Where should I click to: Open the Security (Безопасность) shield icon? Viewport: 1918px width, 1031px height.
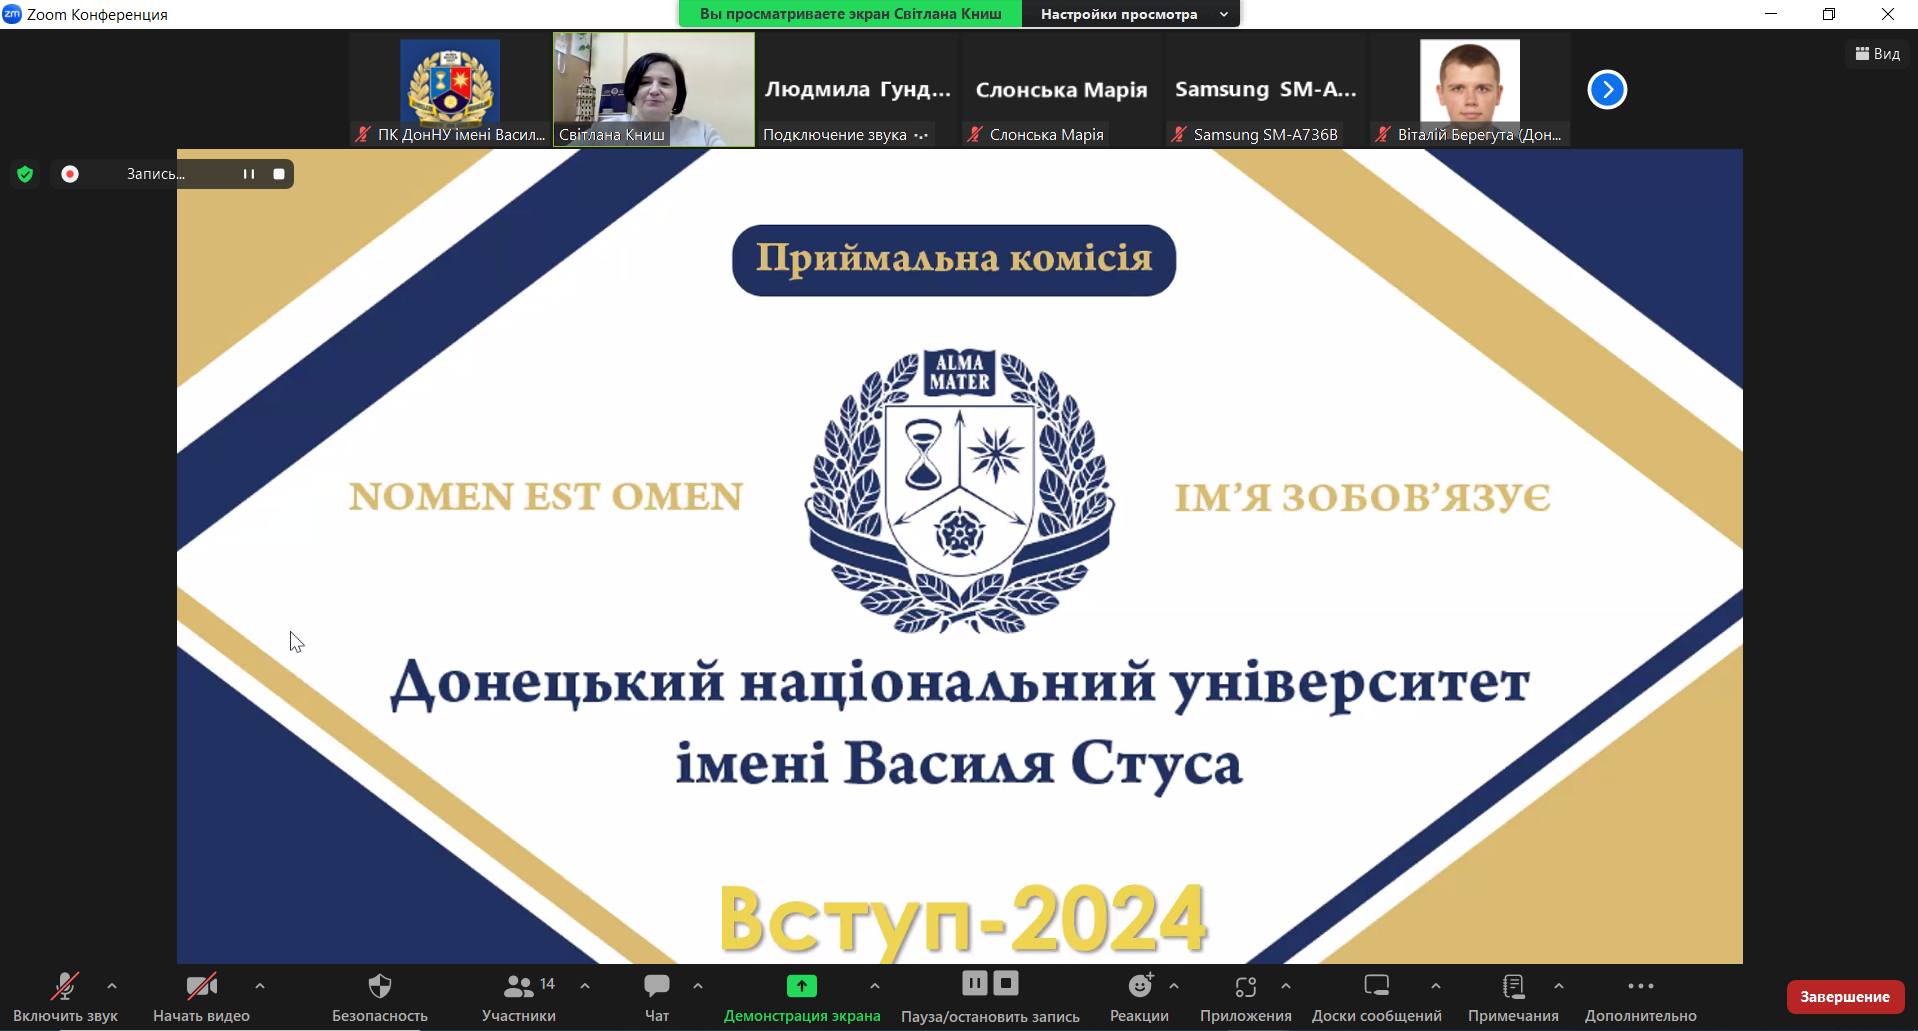click(379, 987)
